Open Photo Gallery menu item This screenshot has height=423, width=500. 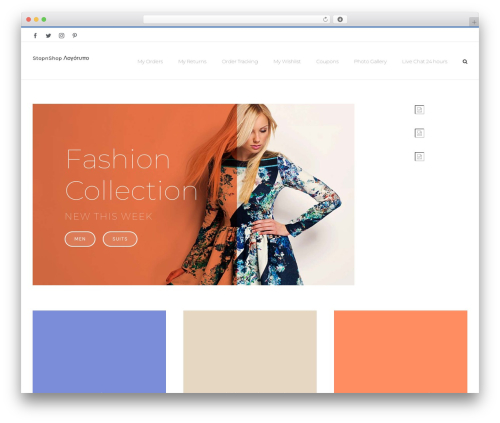[370, 62]
